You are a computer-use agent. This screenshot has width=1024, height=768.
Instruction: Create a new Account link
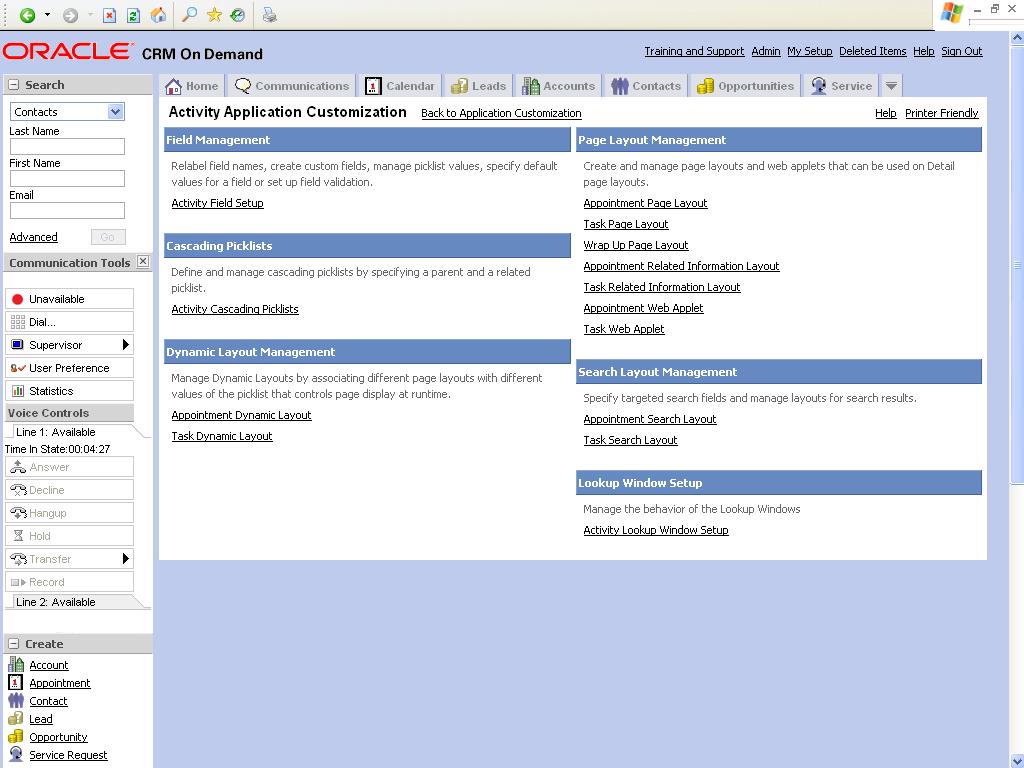[x=49, y=665]
